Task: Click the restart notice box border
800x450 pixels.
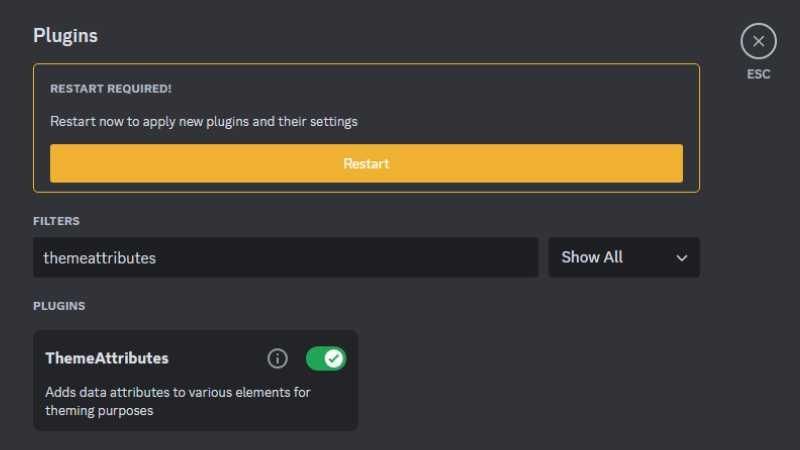Action: (366, 65)
